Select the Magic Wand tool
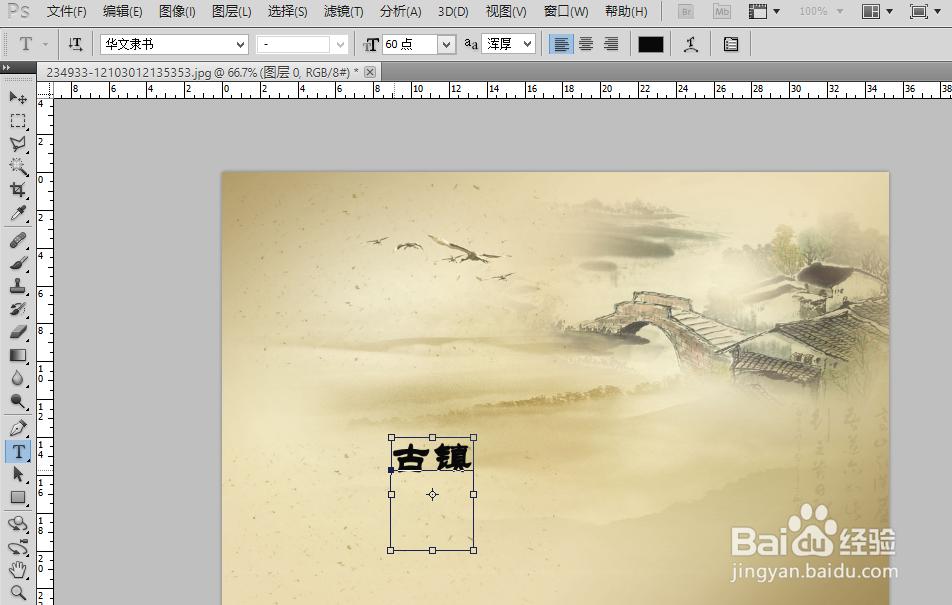952x605 pixels. tap(18, 166)
